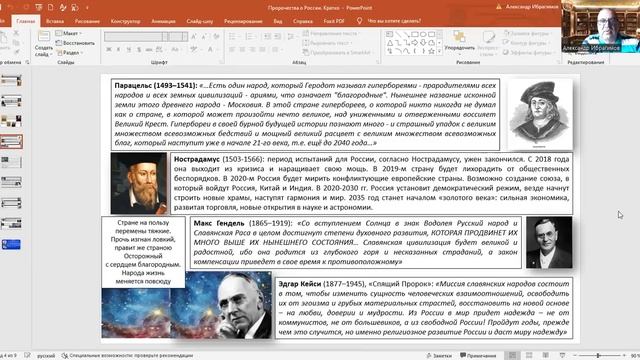The image size is (640, 360).
Task: Click the Undo icon in quick access toolbar
Action: 10,7
